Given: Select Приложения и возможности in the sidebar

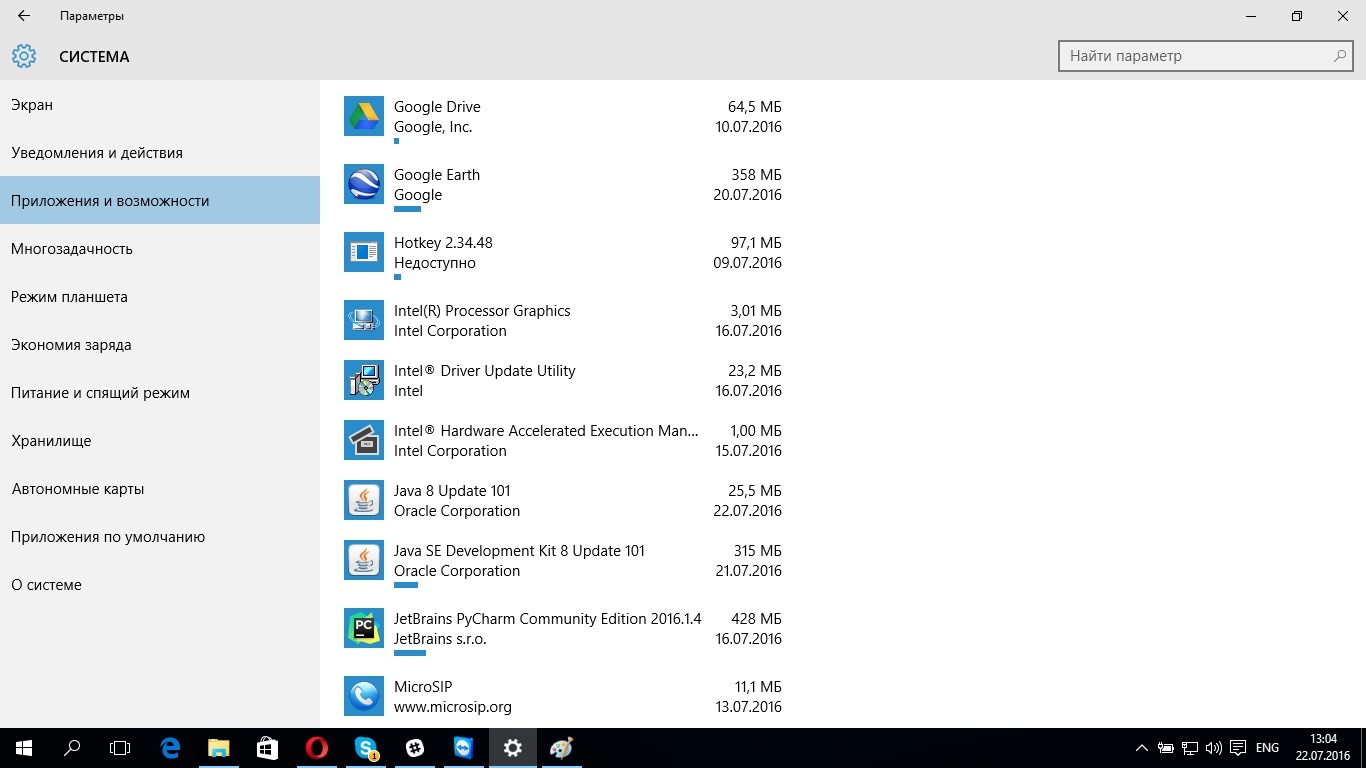Looking at the screenshot, I should click(x=160, y=201).
